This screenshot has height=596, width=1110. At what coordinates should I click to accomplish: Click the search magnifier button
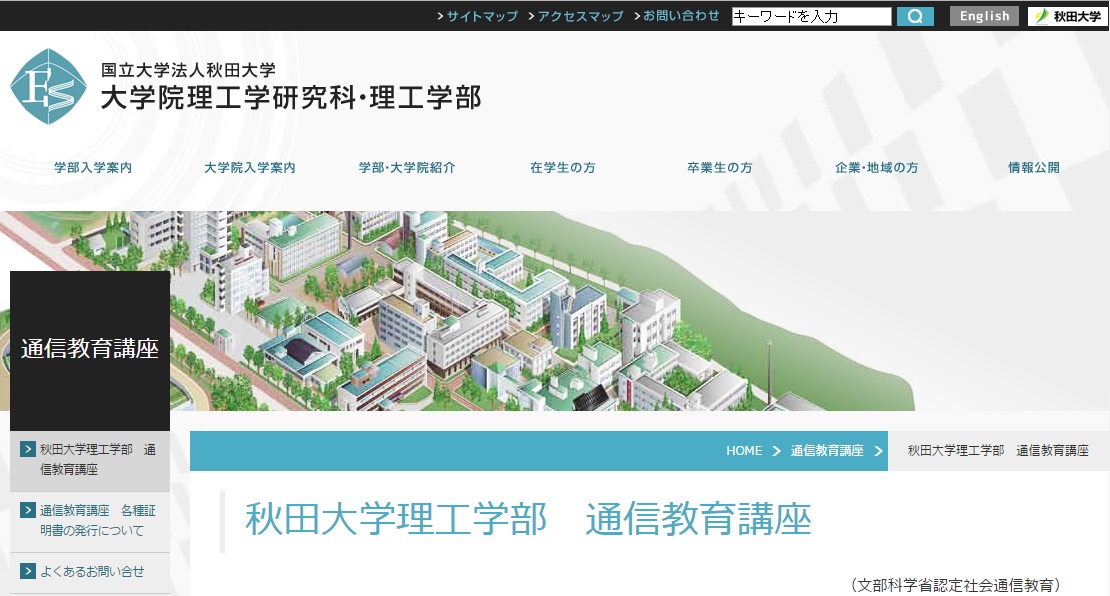click(915, 16)
